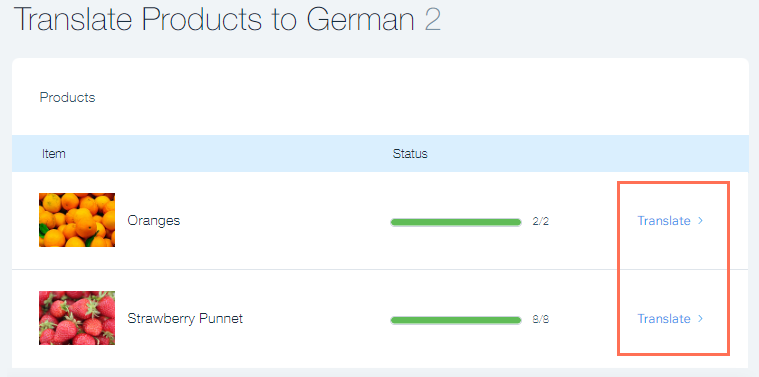Click the Oranges green progress bar
Image resolution: width=759 pixels, height=377 pixels.
(x=455, y=222)
